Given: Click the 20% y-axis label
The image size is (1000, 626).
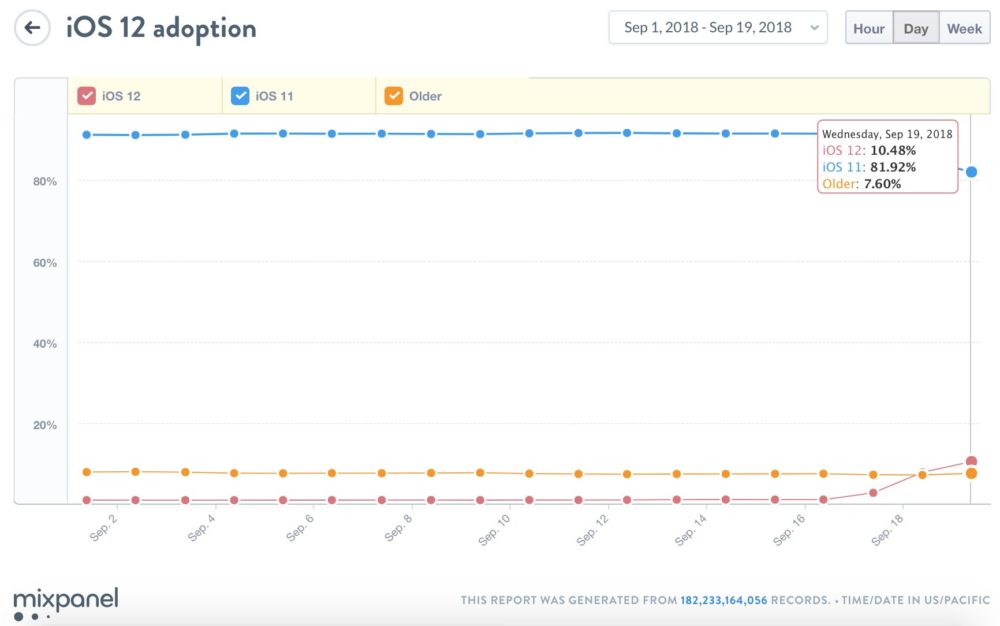Looking at the screenshot, I should pyautogui.click(x=45, y=425).
